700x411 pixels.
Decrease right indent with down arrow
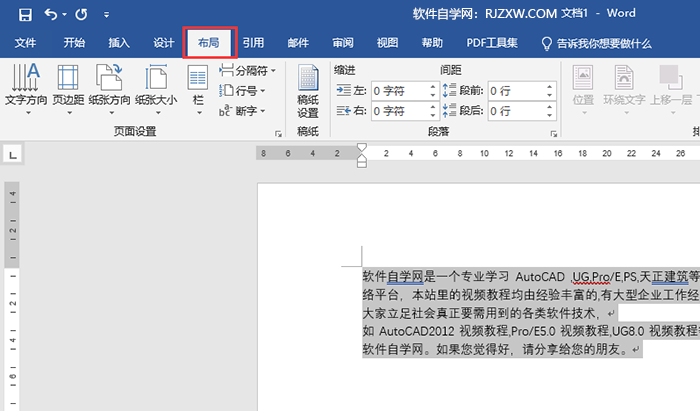(x=433, y=115)
